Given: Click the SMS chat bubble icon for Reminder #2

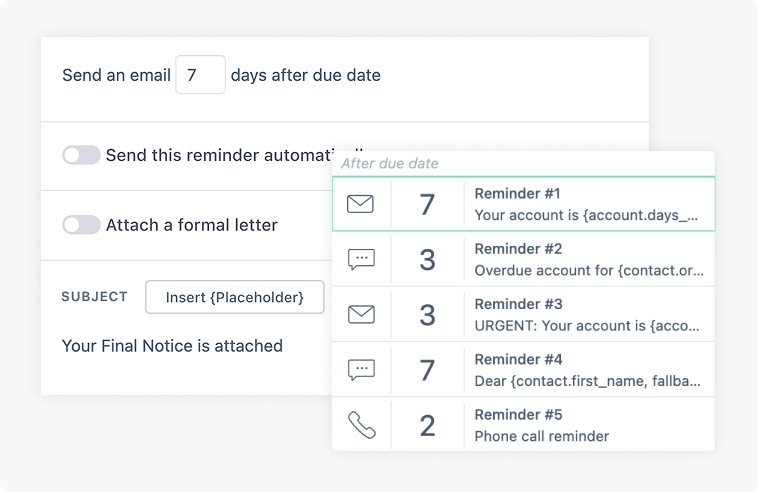Looking at the screenshot, I should click(360, 260).
